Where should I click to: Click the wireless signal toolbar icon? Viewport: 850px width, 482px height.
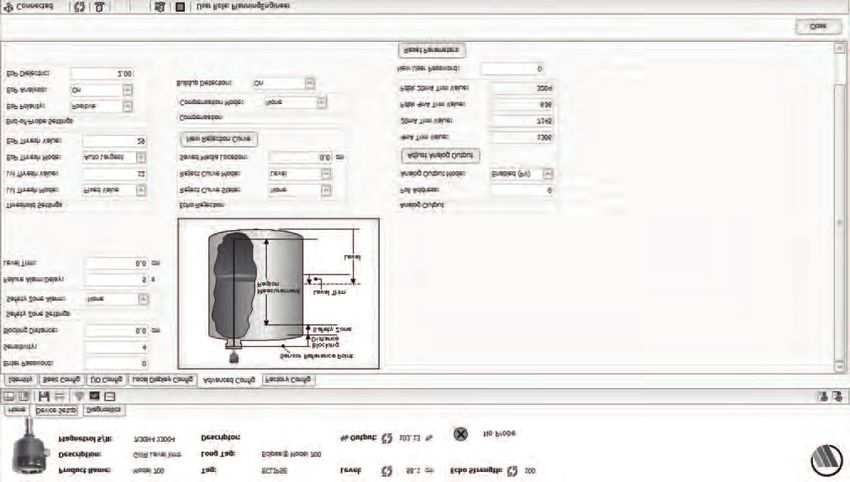tap(78, 396)
